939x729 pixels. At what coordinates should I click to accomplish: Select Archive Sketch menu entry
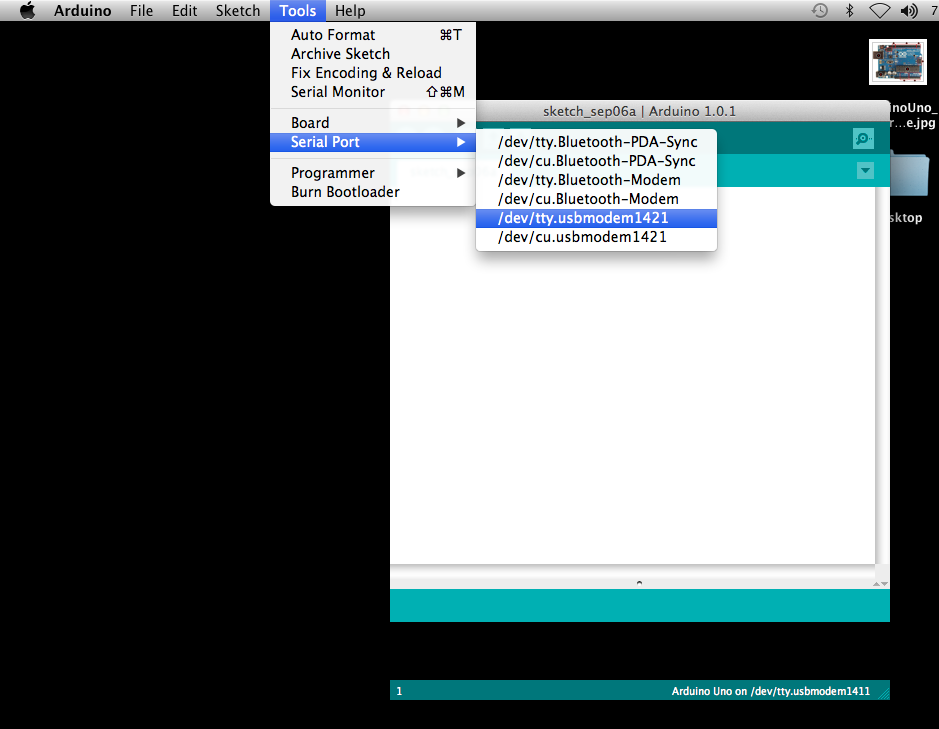point(373,54)
